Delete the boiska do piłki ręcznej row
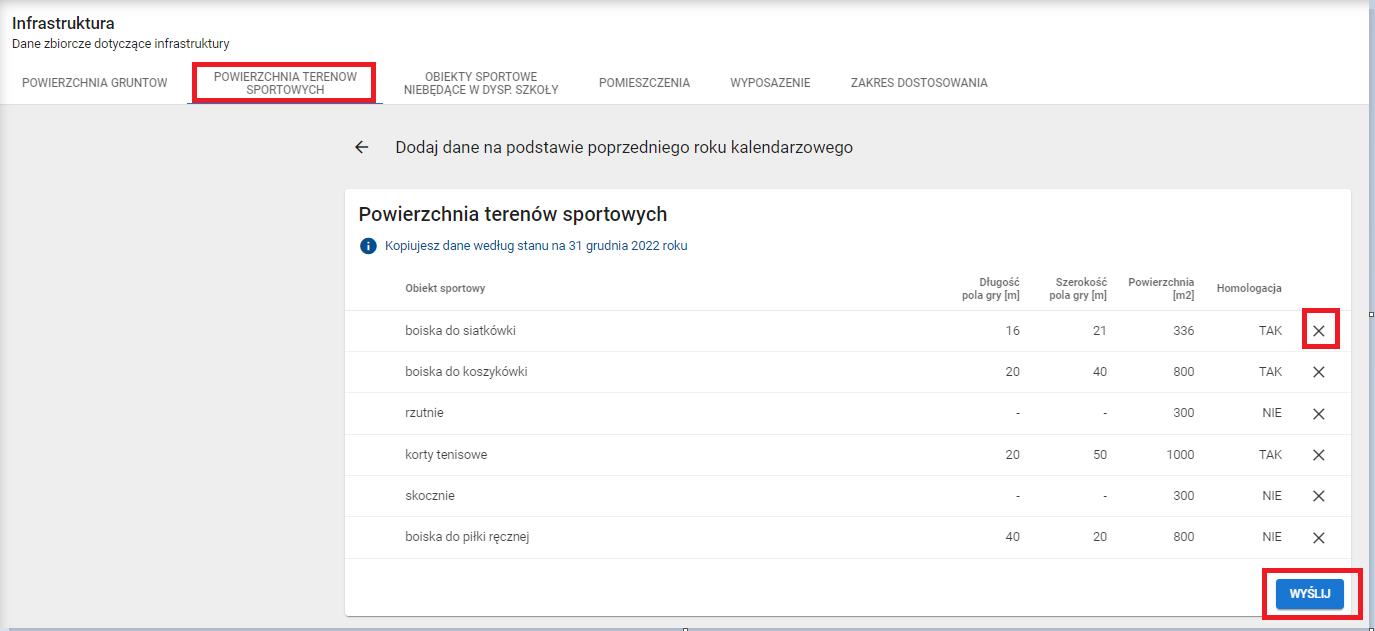 (x=1318, y=538)
